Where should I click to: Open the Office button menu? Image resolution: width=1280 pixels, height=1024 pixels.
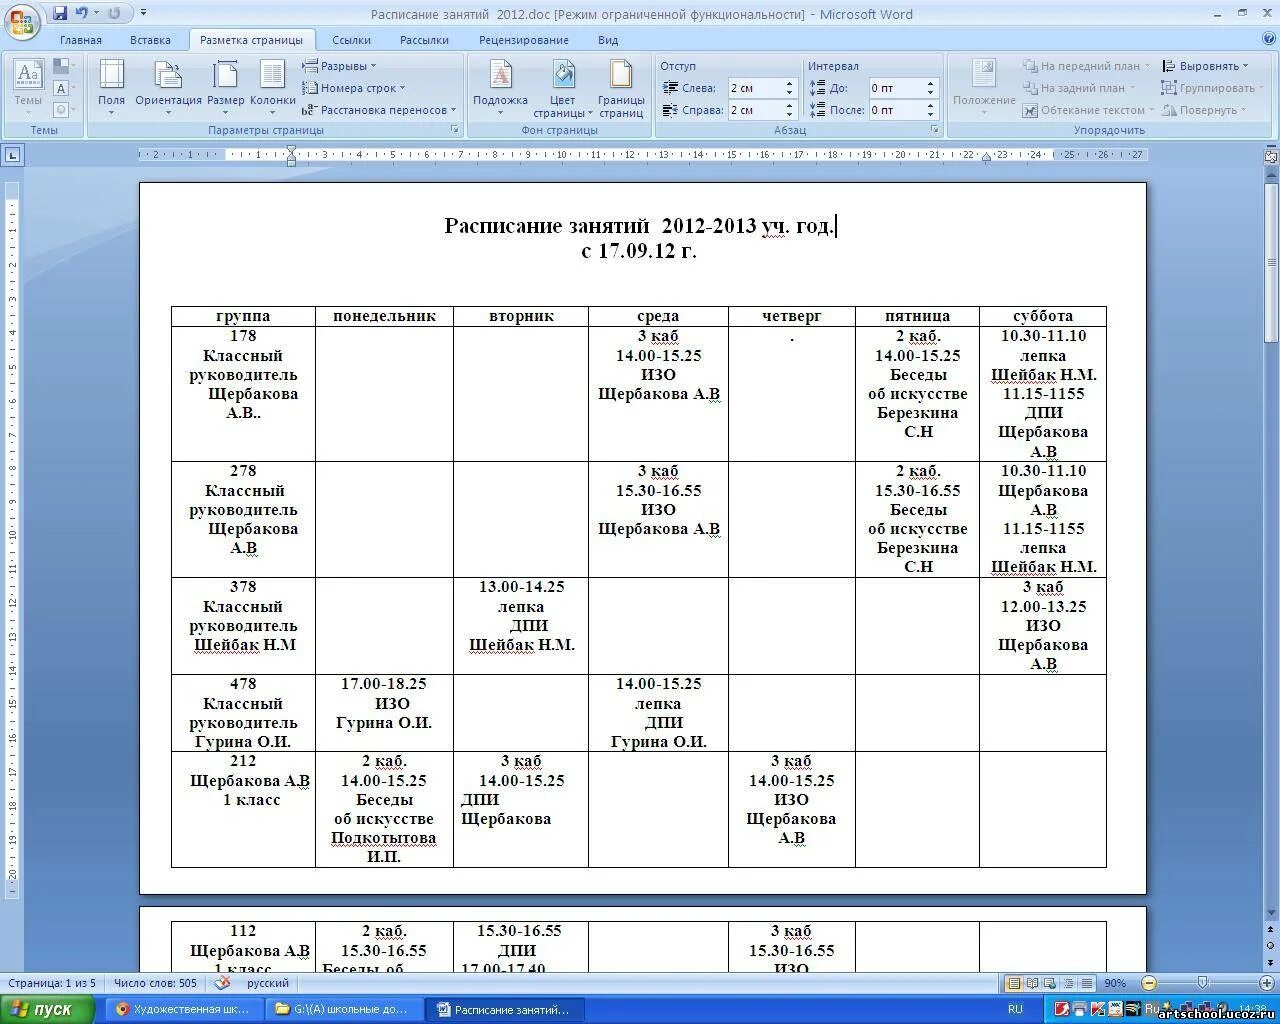22,20
